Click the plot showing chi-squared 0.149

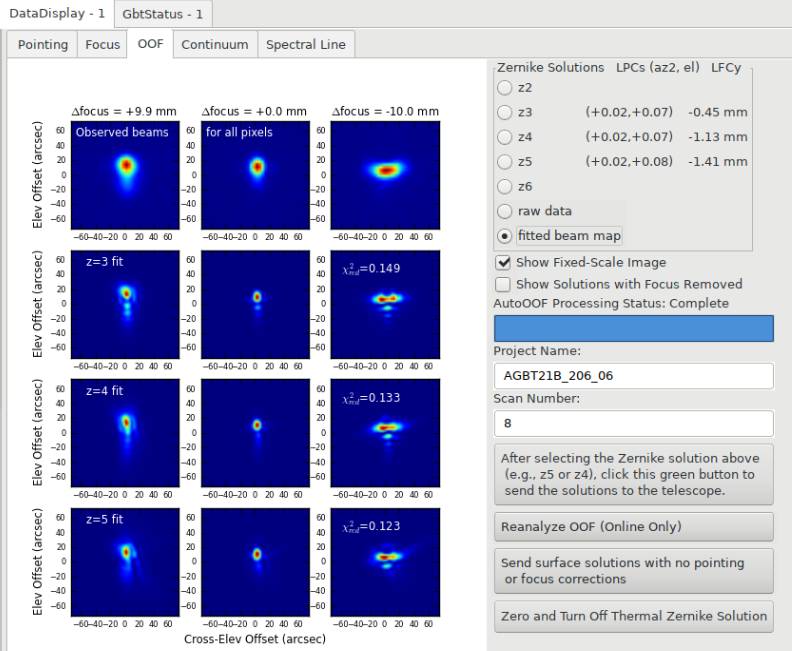point(385,304)
